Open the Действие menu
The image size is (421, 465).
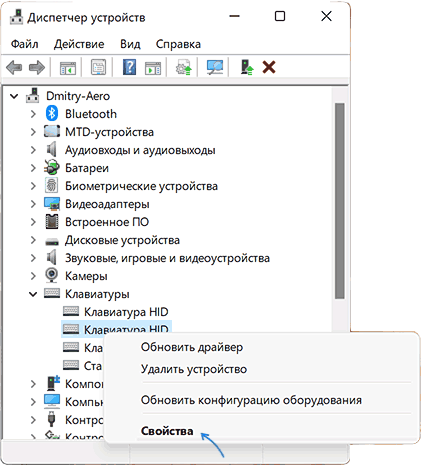click(x=79, y=44)
